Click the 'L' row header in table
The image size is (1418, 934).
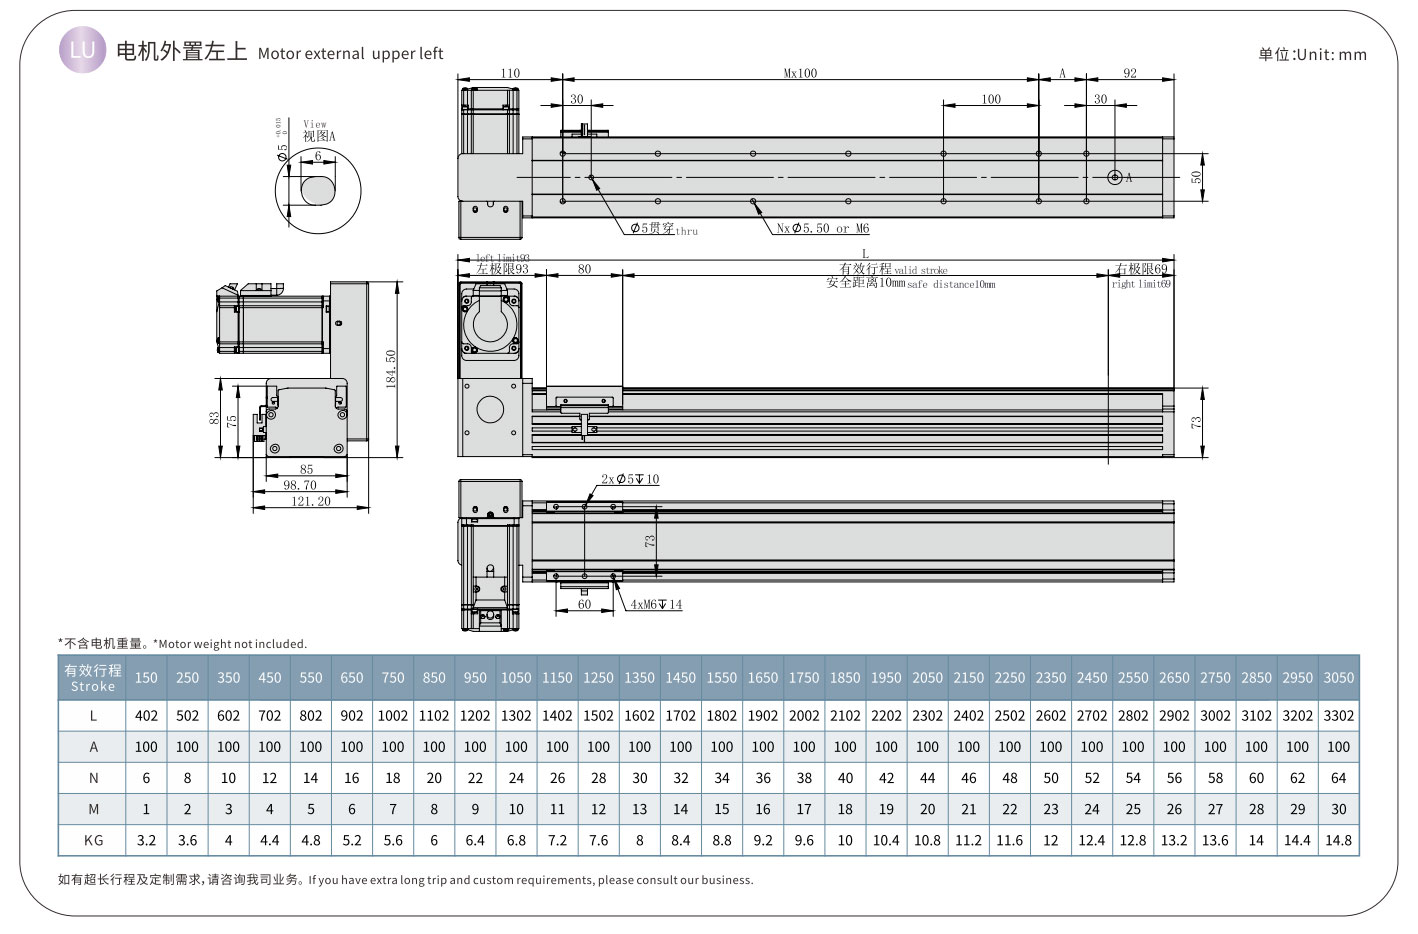coord(93,716)
